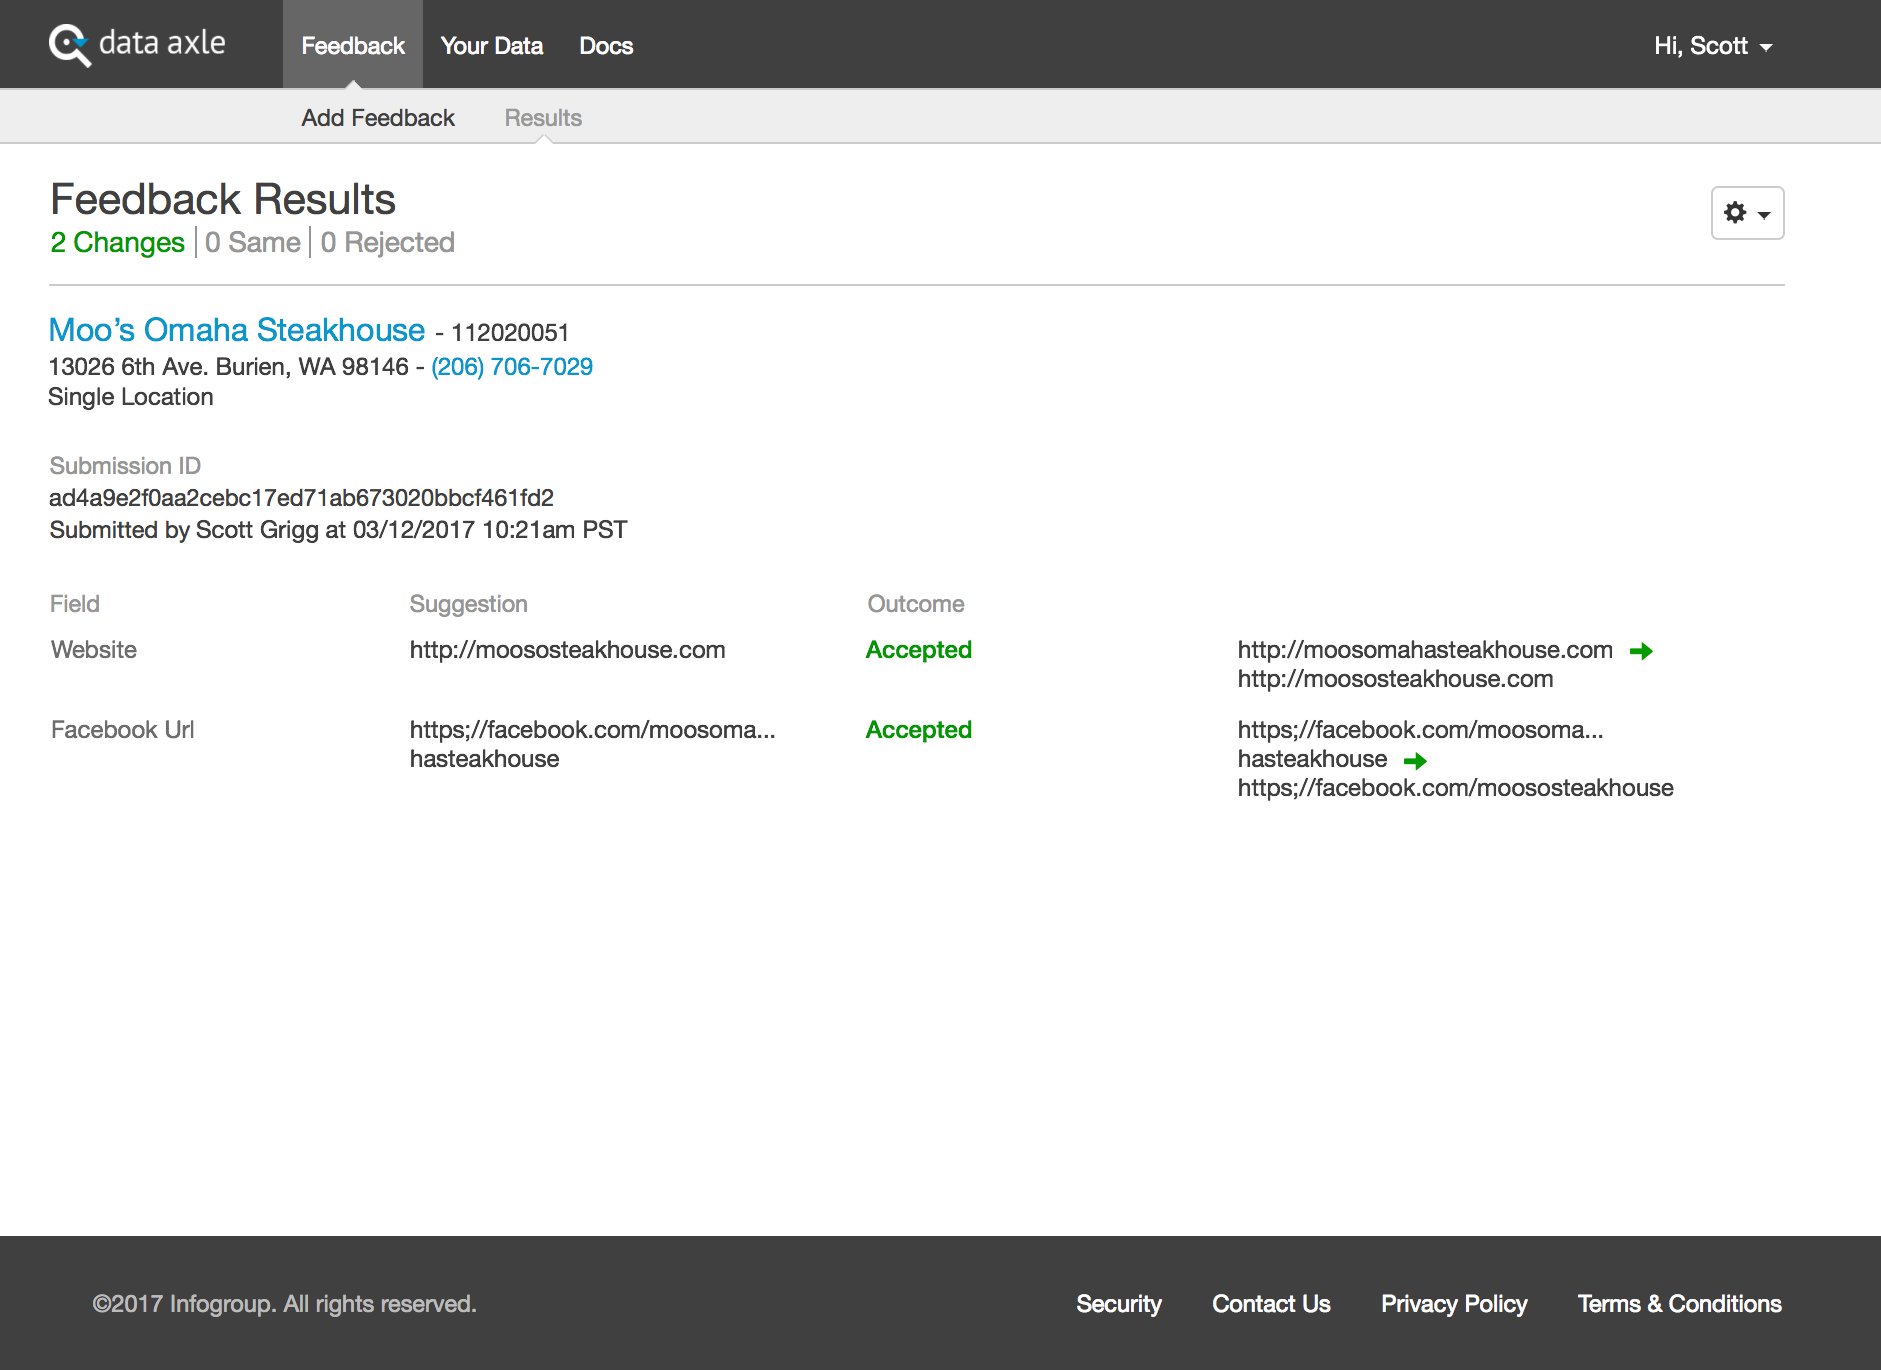This screenshot has height=1370, width=1881.
Task: View Terms & Conditions page
Action: point(1679,1304)
